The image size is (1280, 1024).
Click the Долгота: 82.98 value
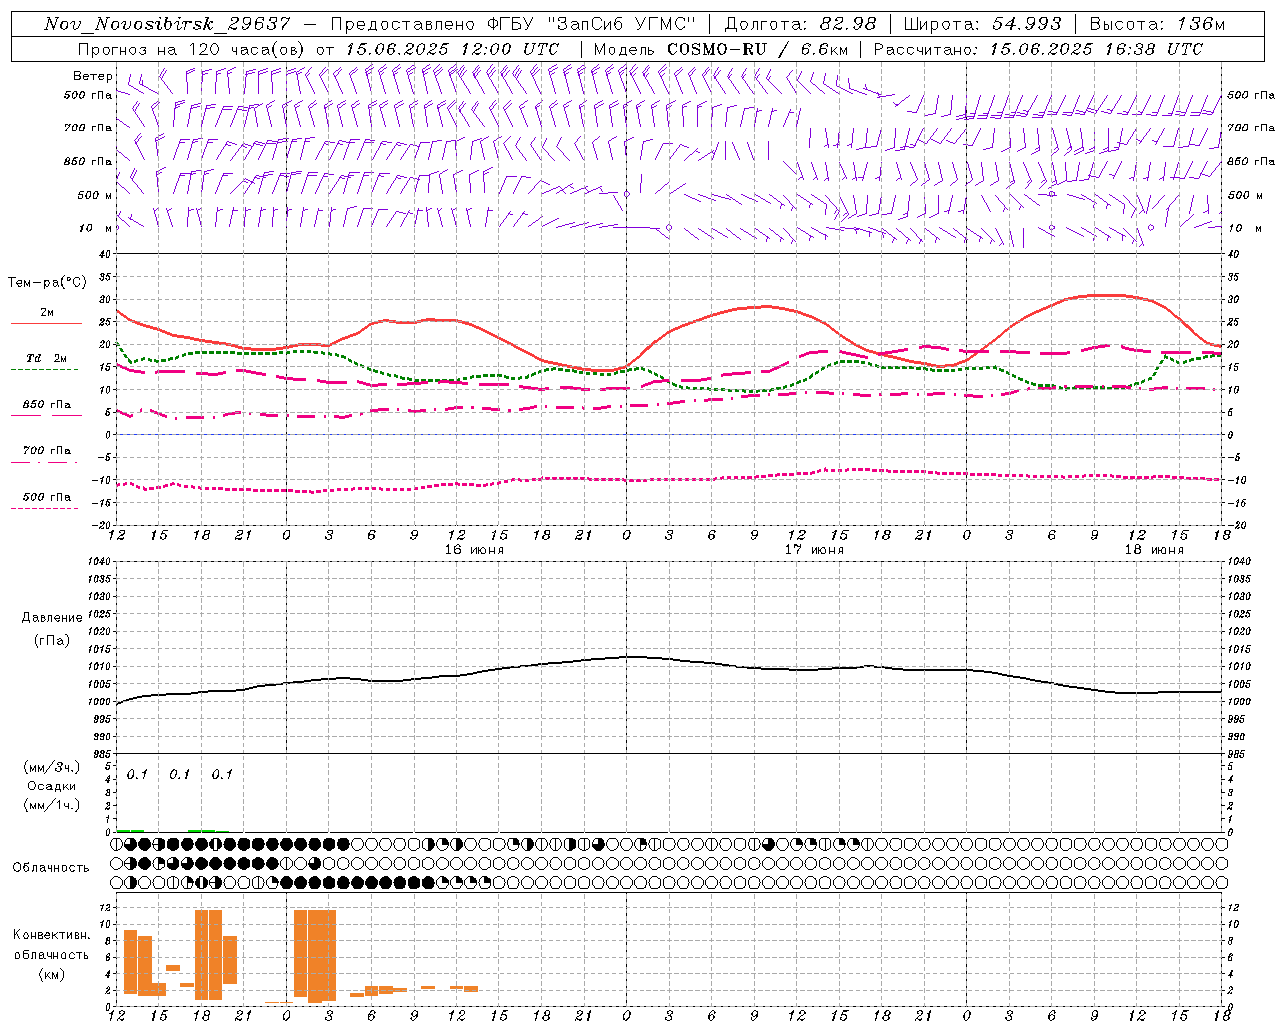pos(800,24)
